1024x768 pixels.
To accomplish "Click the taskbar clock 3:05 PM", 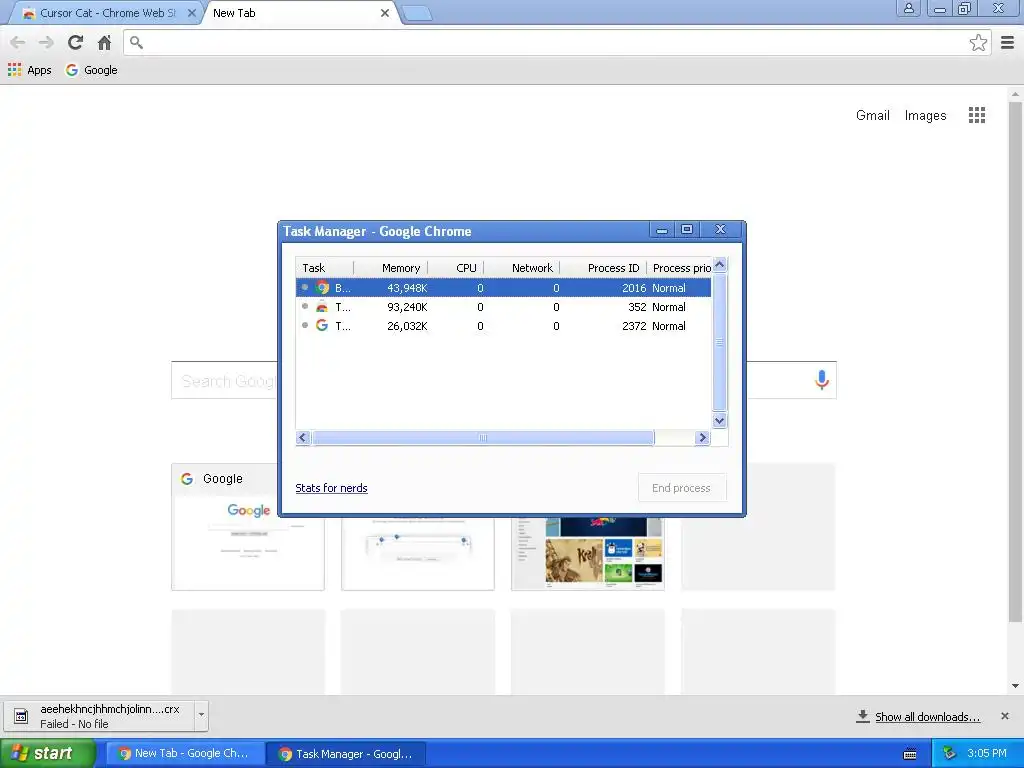I will point(987,754).
